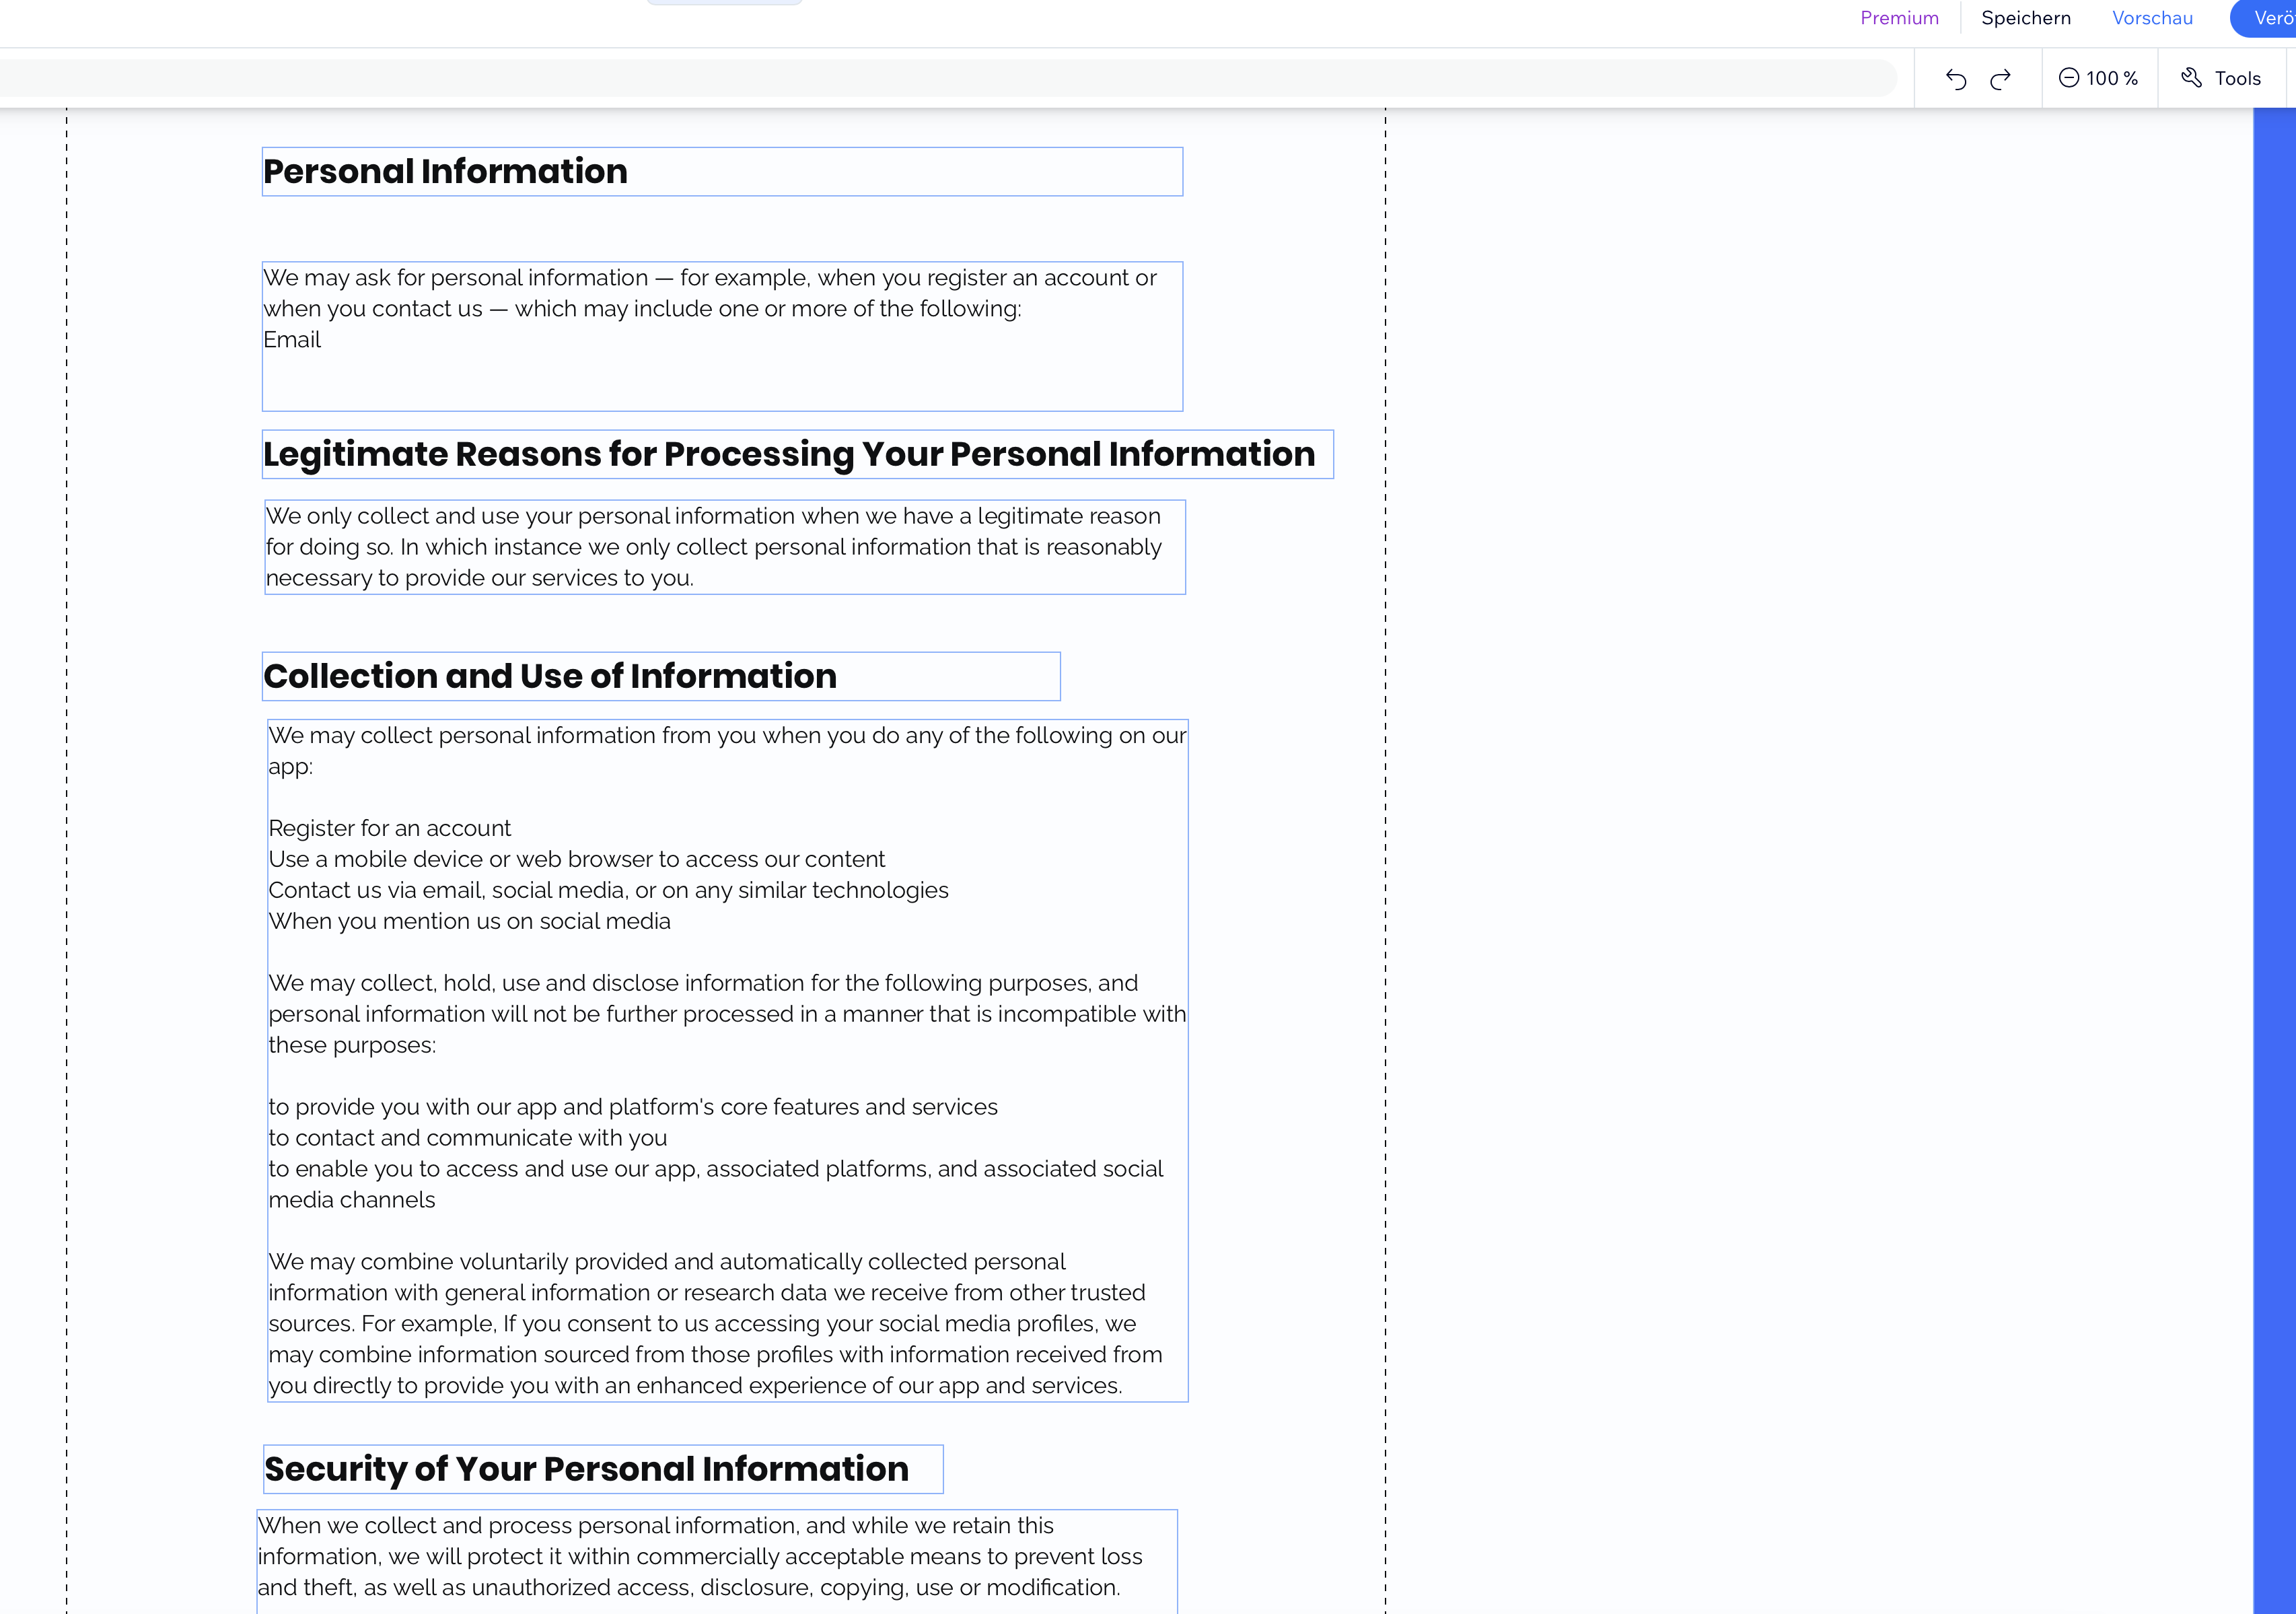The height and width of the screenshot is (1614, 2296).
Task: Click the zoom out minus icon
Action: coord(2068,78)
